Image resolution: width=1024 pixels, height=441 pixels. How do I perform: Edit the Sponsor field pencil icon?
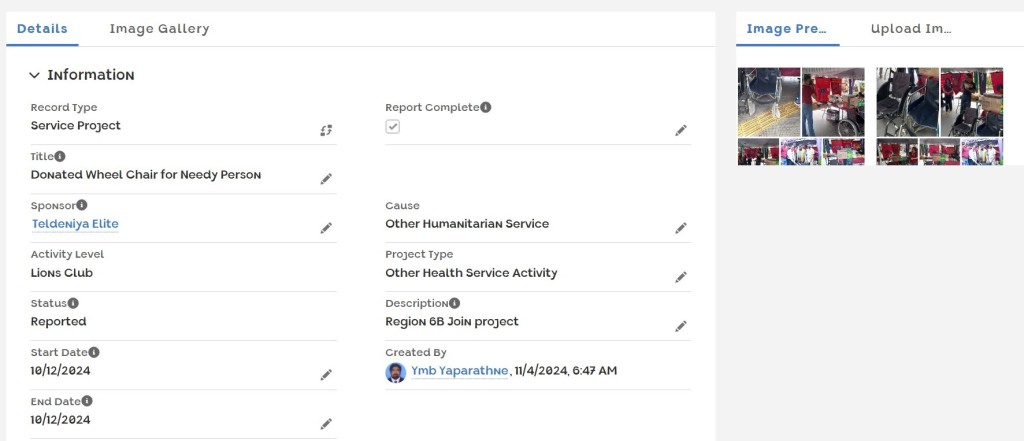(x=326, y=228)
